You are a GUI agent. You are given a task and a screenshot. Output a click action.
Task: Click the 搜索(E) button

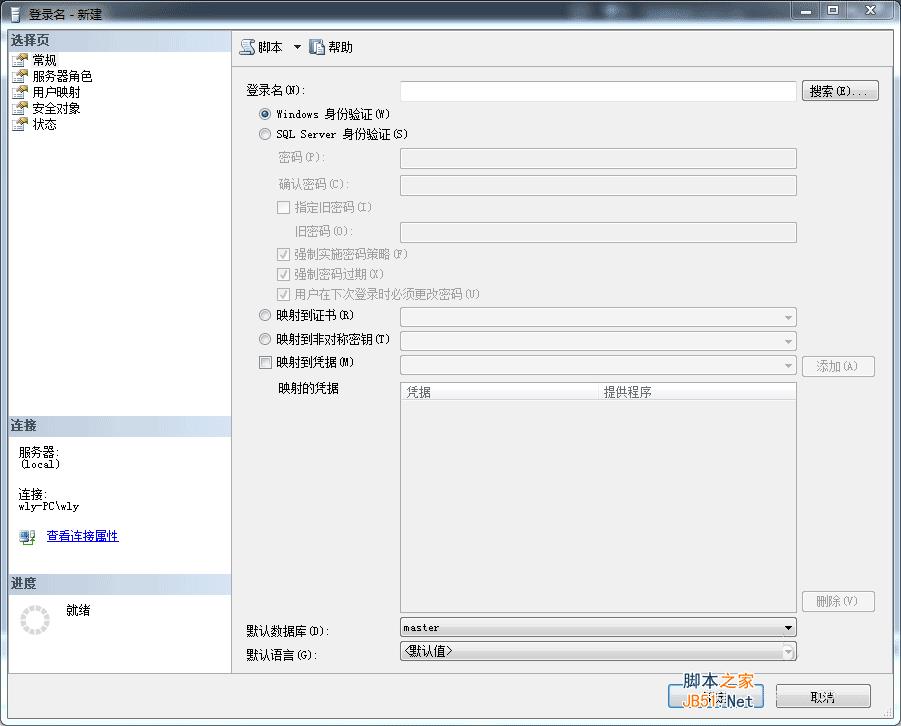[x=839, y=90]
